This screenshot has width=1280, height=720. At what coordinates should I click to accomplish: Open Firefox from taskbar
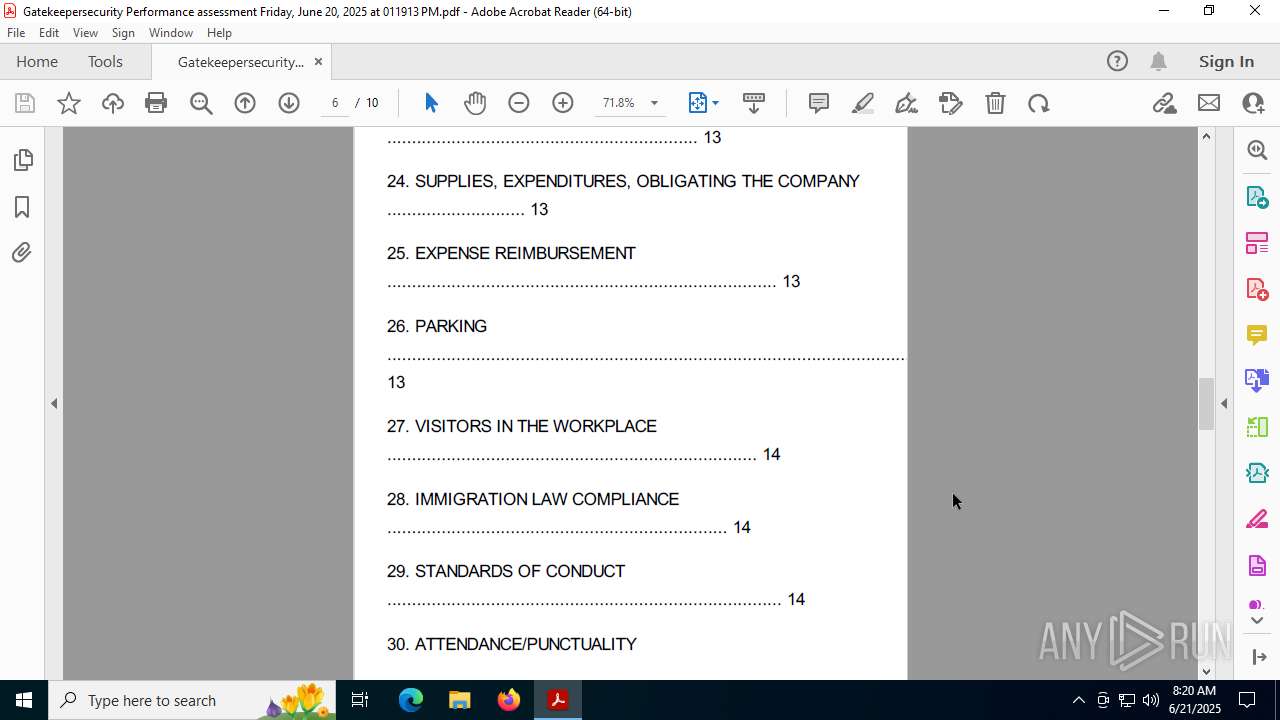(x=509, y=700)
